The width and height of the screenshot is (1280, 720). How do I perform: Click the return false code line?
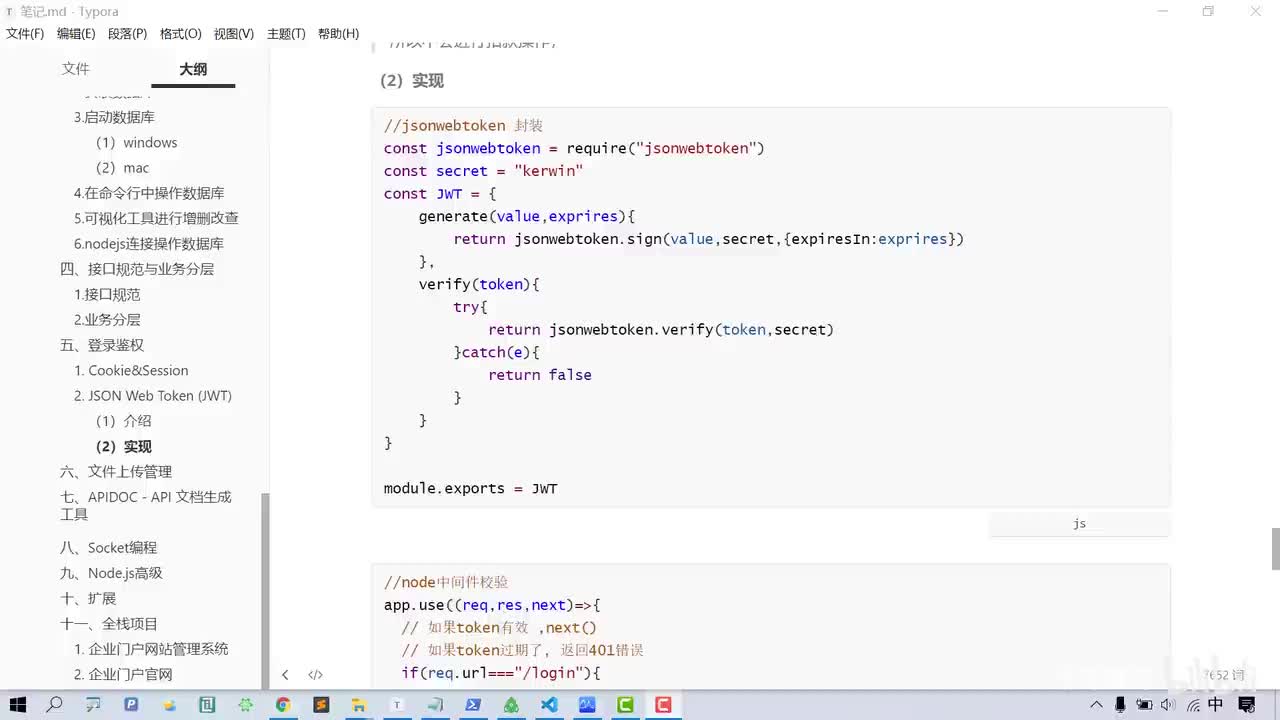pos(540,375)
